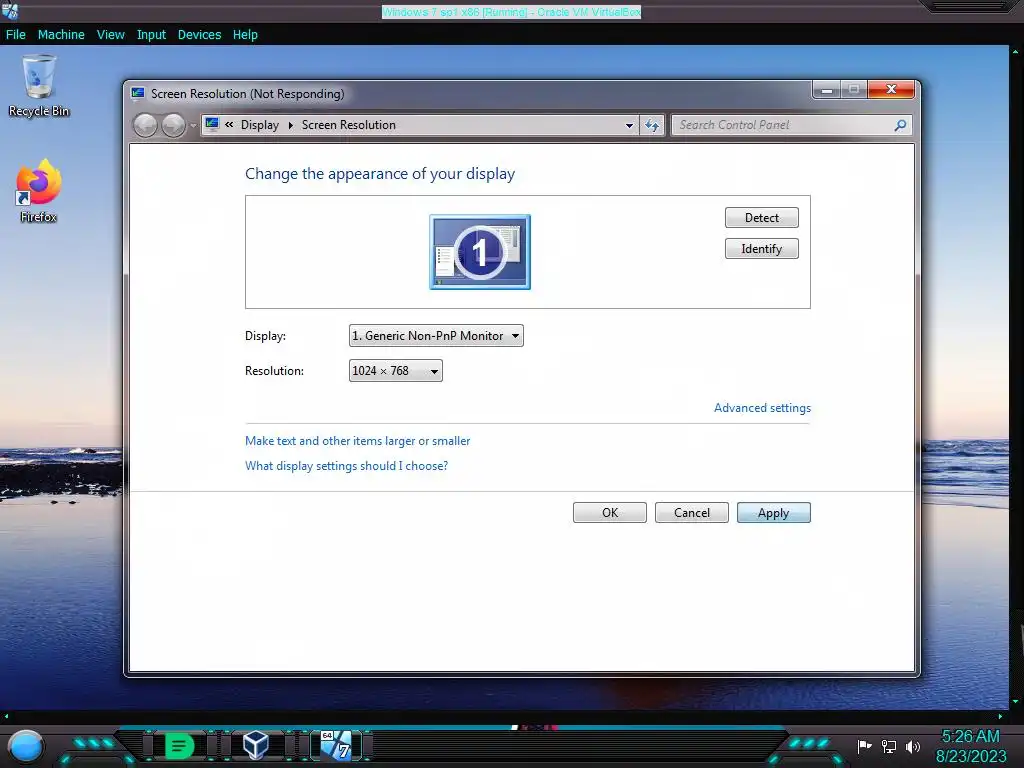The height and width of the screenshot is (768, 1024).
Task: Click Display in the breadcrumb path
Action: click(260, 125)
